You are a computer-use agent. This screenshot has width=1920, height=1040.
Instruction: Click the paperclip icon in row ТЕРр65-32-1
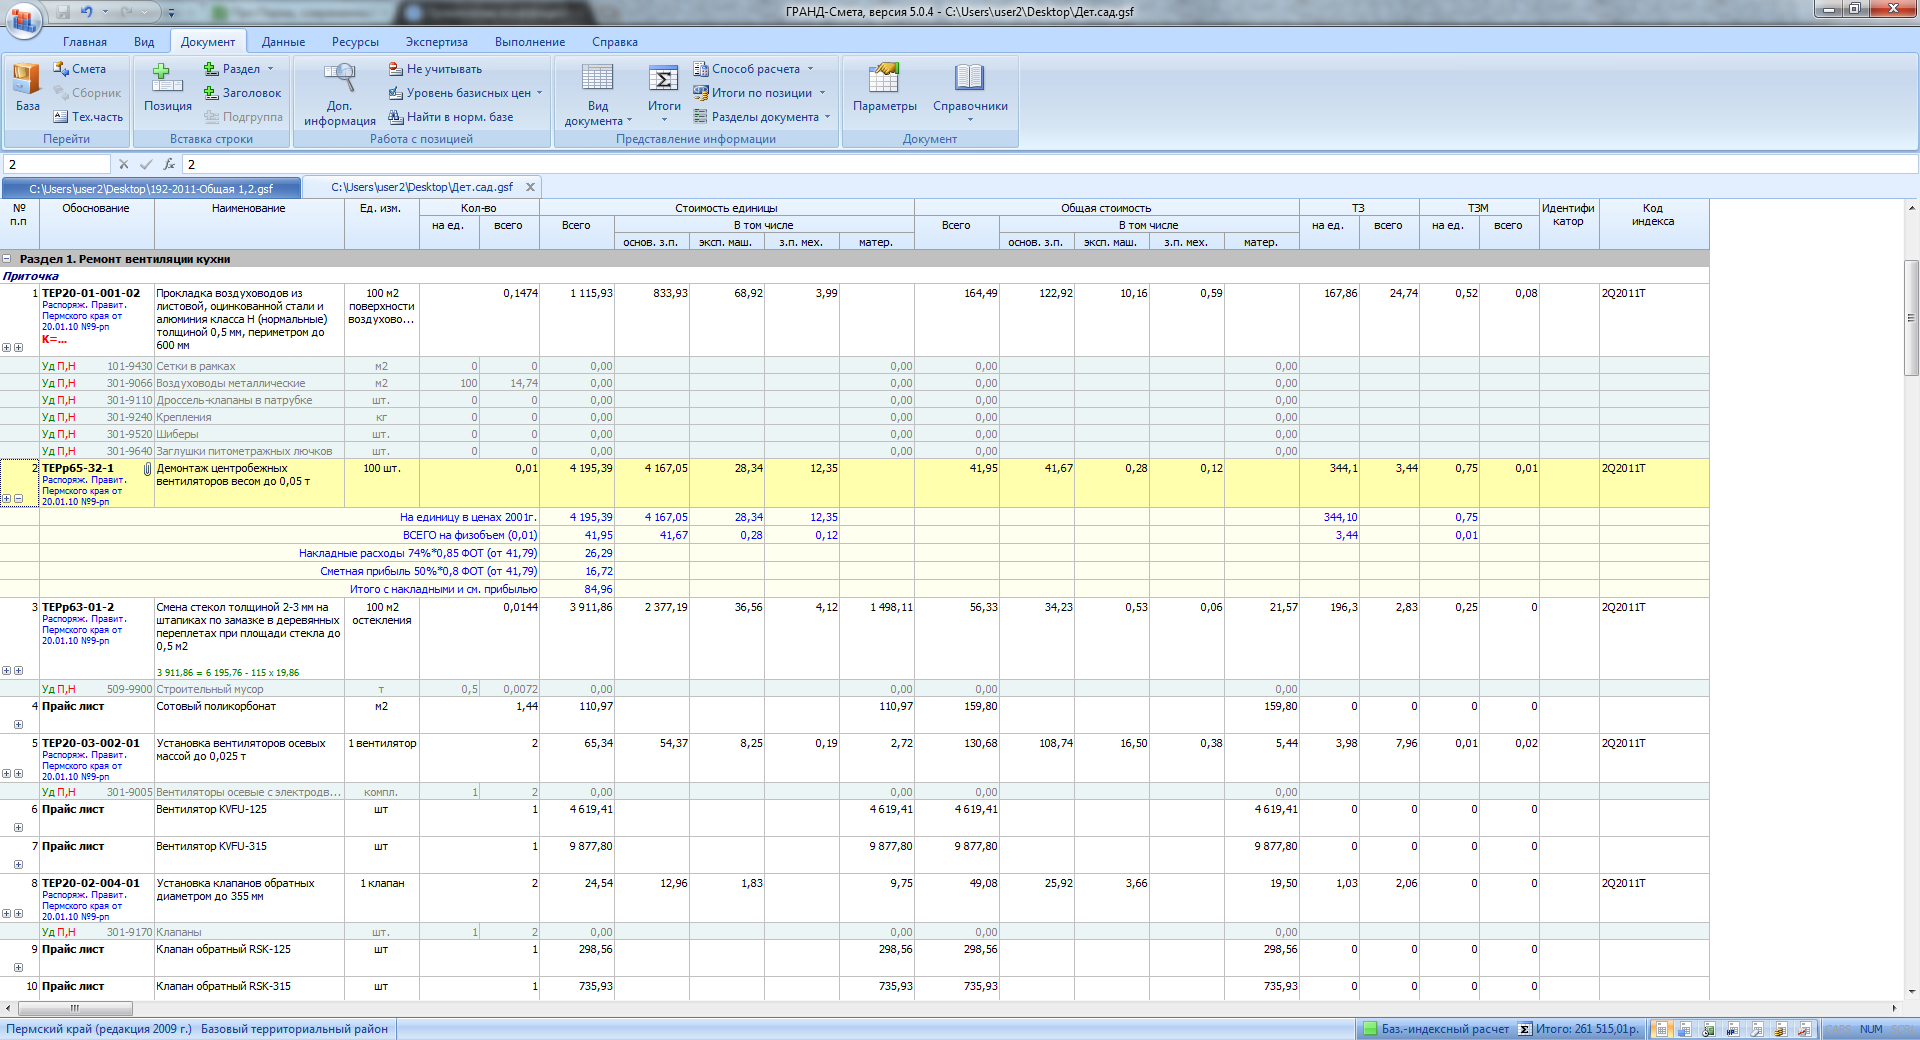tap(147, 469)
